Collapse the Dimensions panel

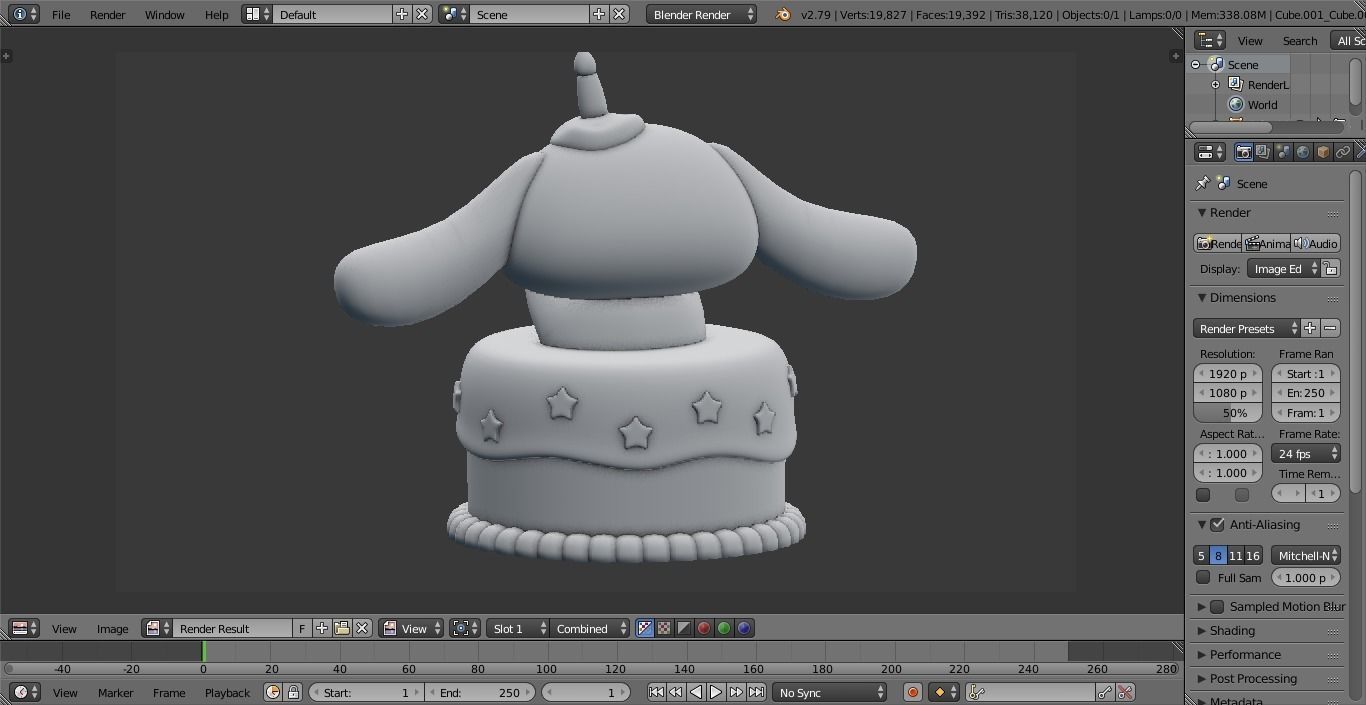coord(1203,297)
